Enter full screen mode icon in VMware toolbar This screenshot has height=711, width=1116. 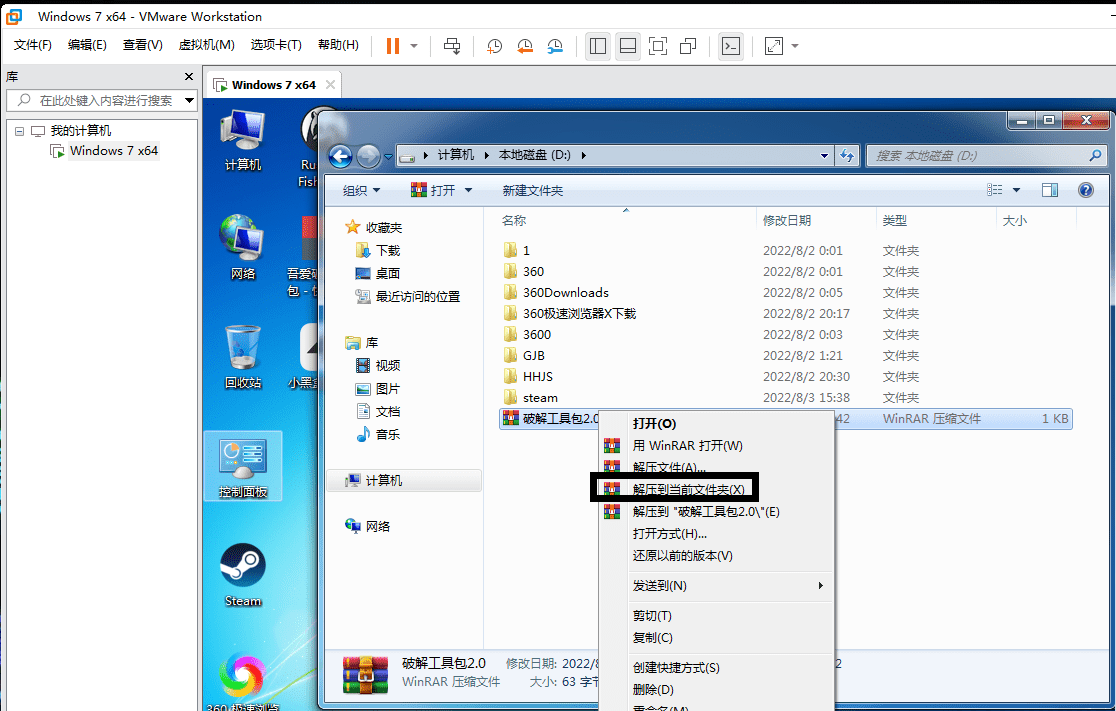(x=658, y=46)
